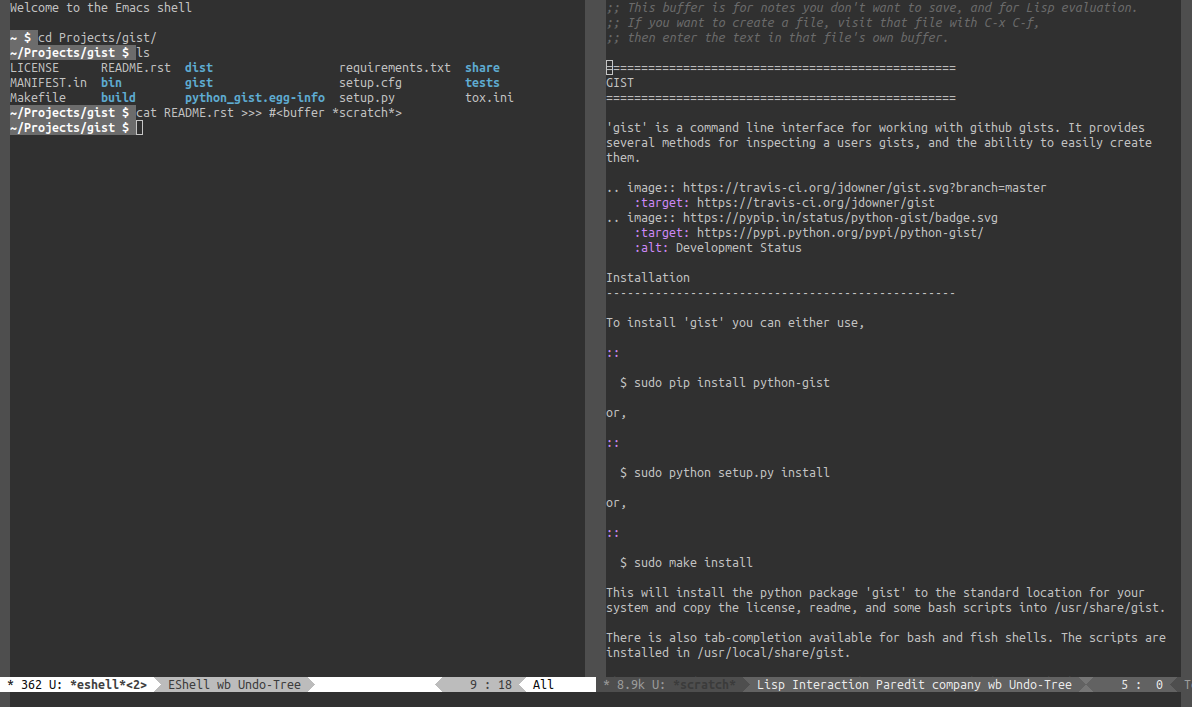Screen dimensions: 1192x707
Task: Click Undo-Tree in the scratch mode line
Action: (1040, 685)
